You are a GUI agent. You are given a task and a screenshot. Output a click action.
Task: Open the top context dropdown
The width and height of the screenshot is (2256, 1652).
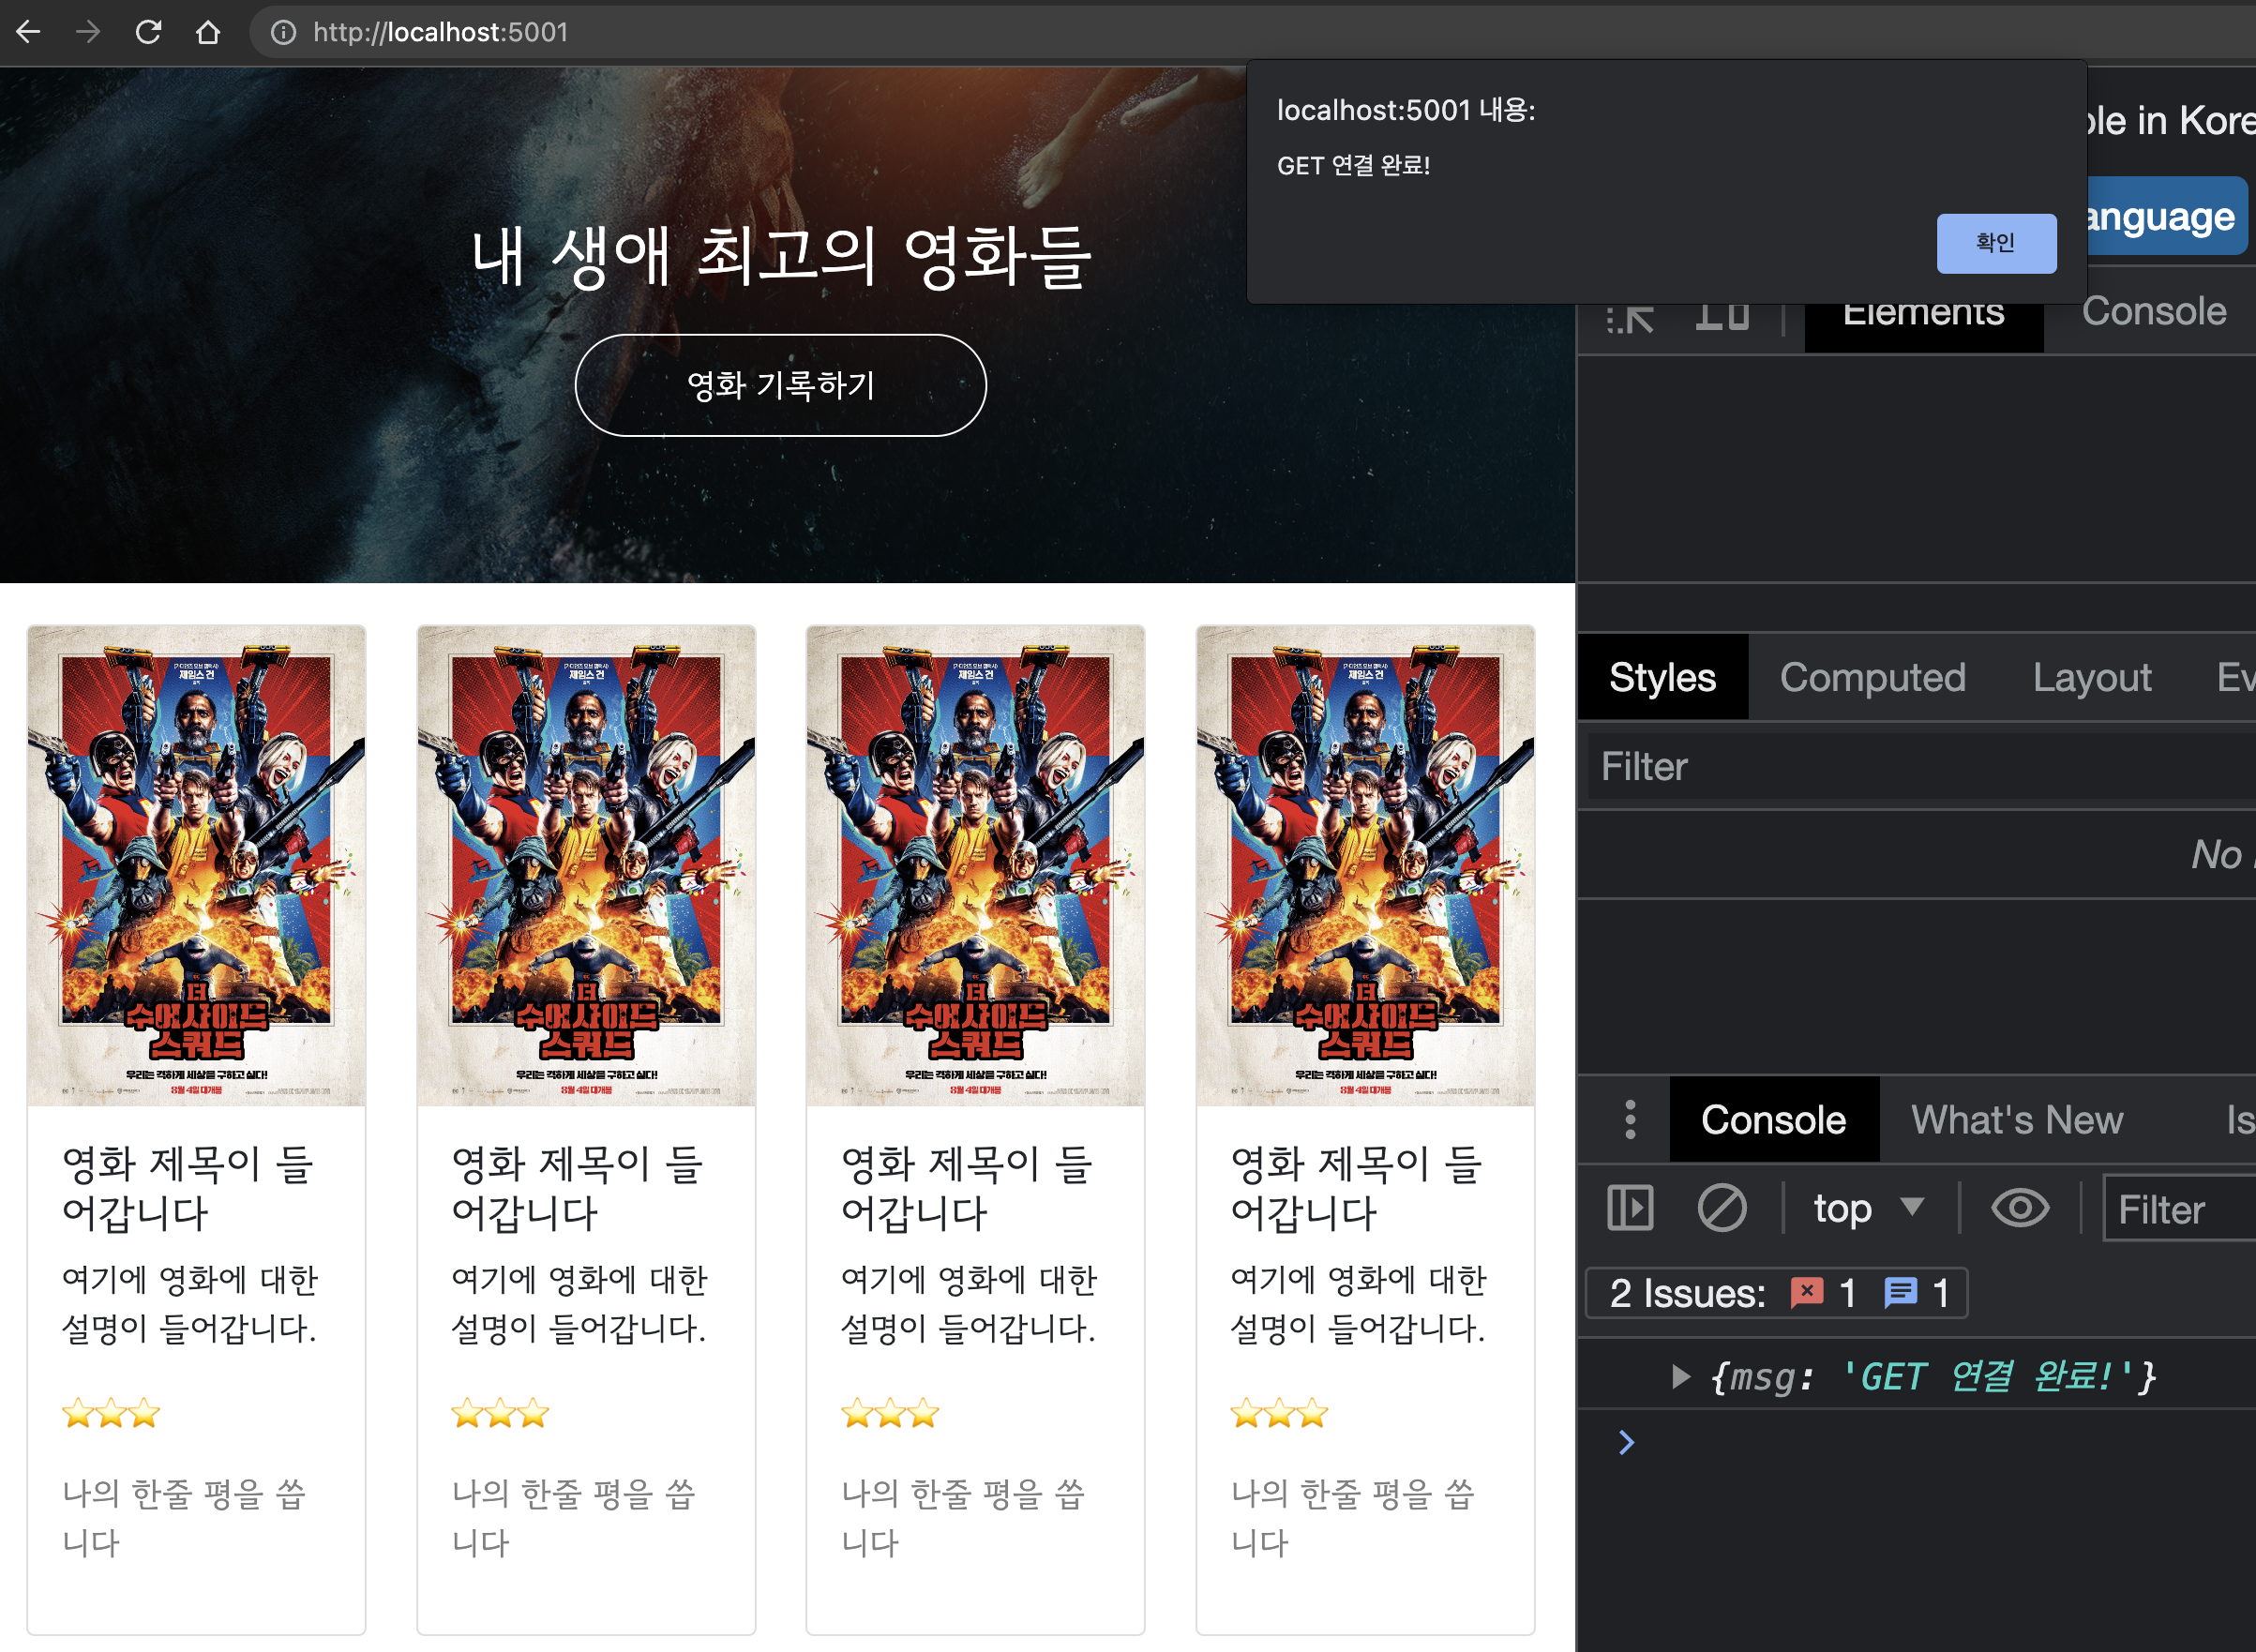coord(1867,1208)
